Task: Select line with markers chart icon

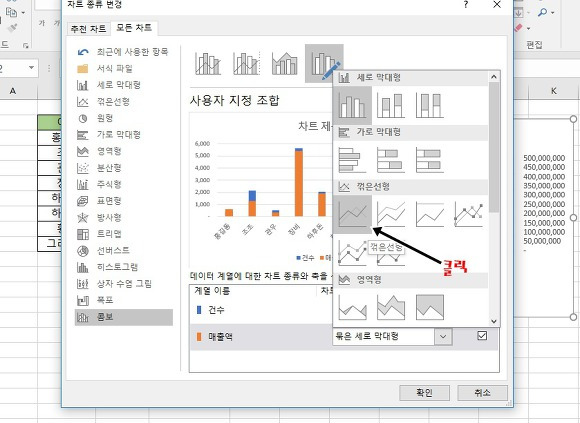Action: (x=468, y=214)
